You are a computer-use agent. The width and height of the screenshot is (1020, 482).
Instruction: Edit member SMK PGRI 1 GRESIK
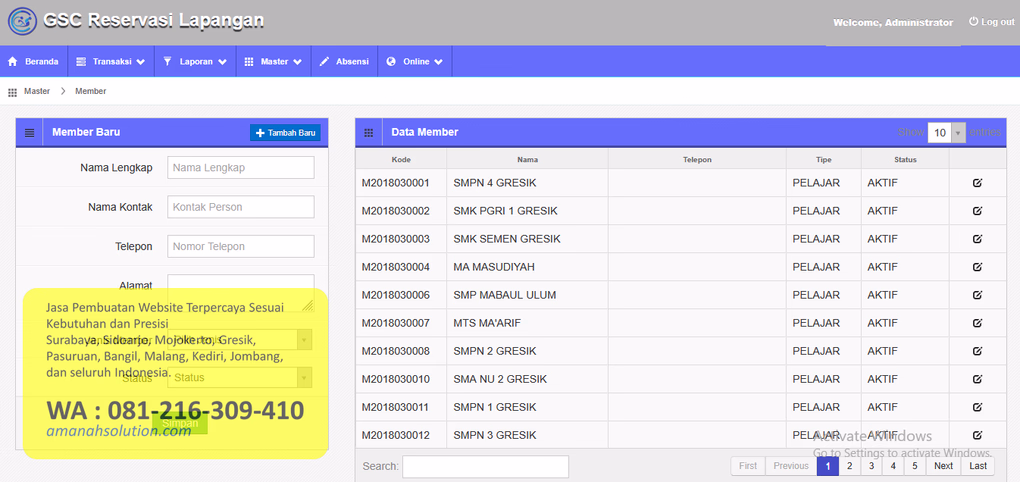point(977,211)
